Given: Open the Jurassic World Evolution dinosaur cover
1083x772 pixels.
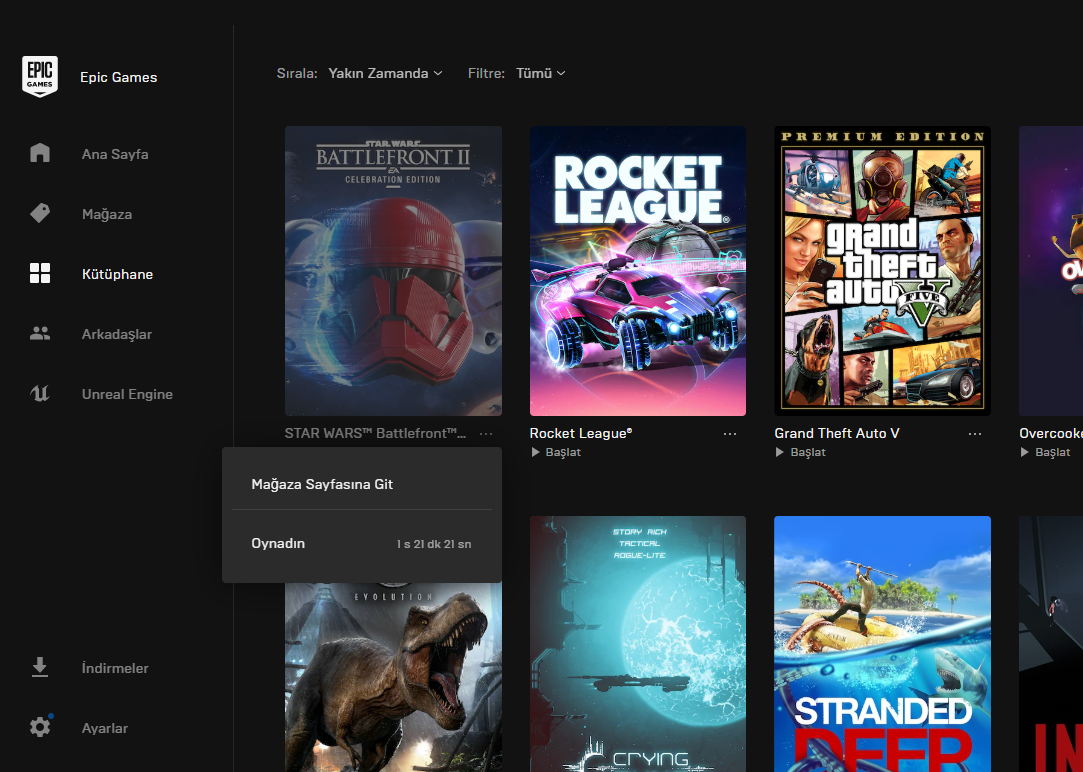Looking at the screenshot, I should tap(393, 677).
